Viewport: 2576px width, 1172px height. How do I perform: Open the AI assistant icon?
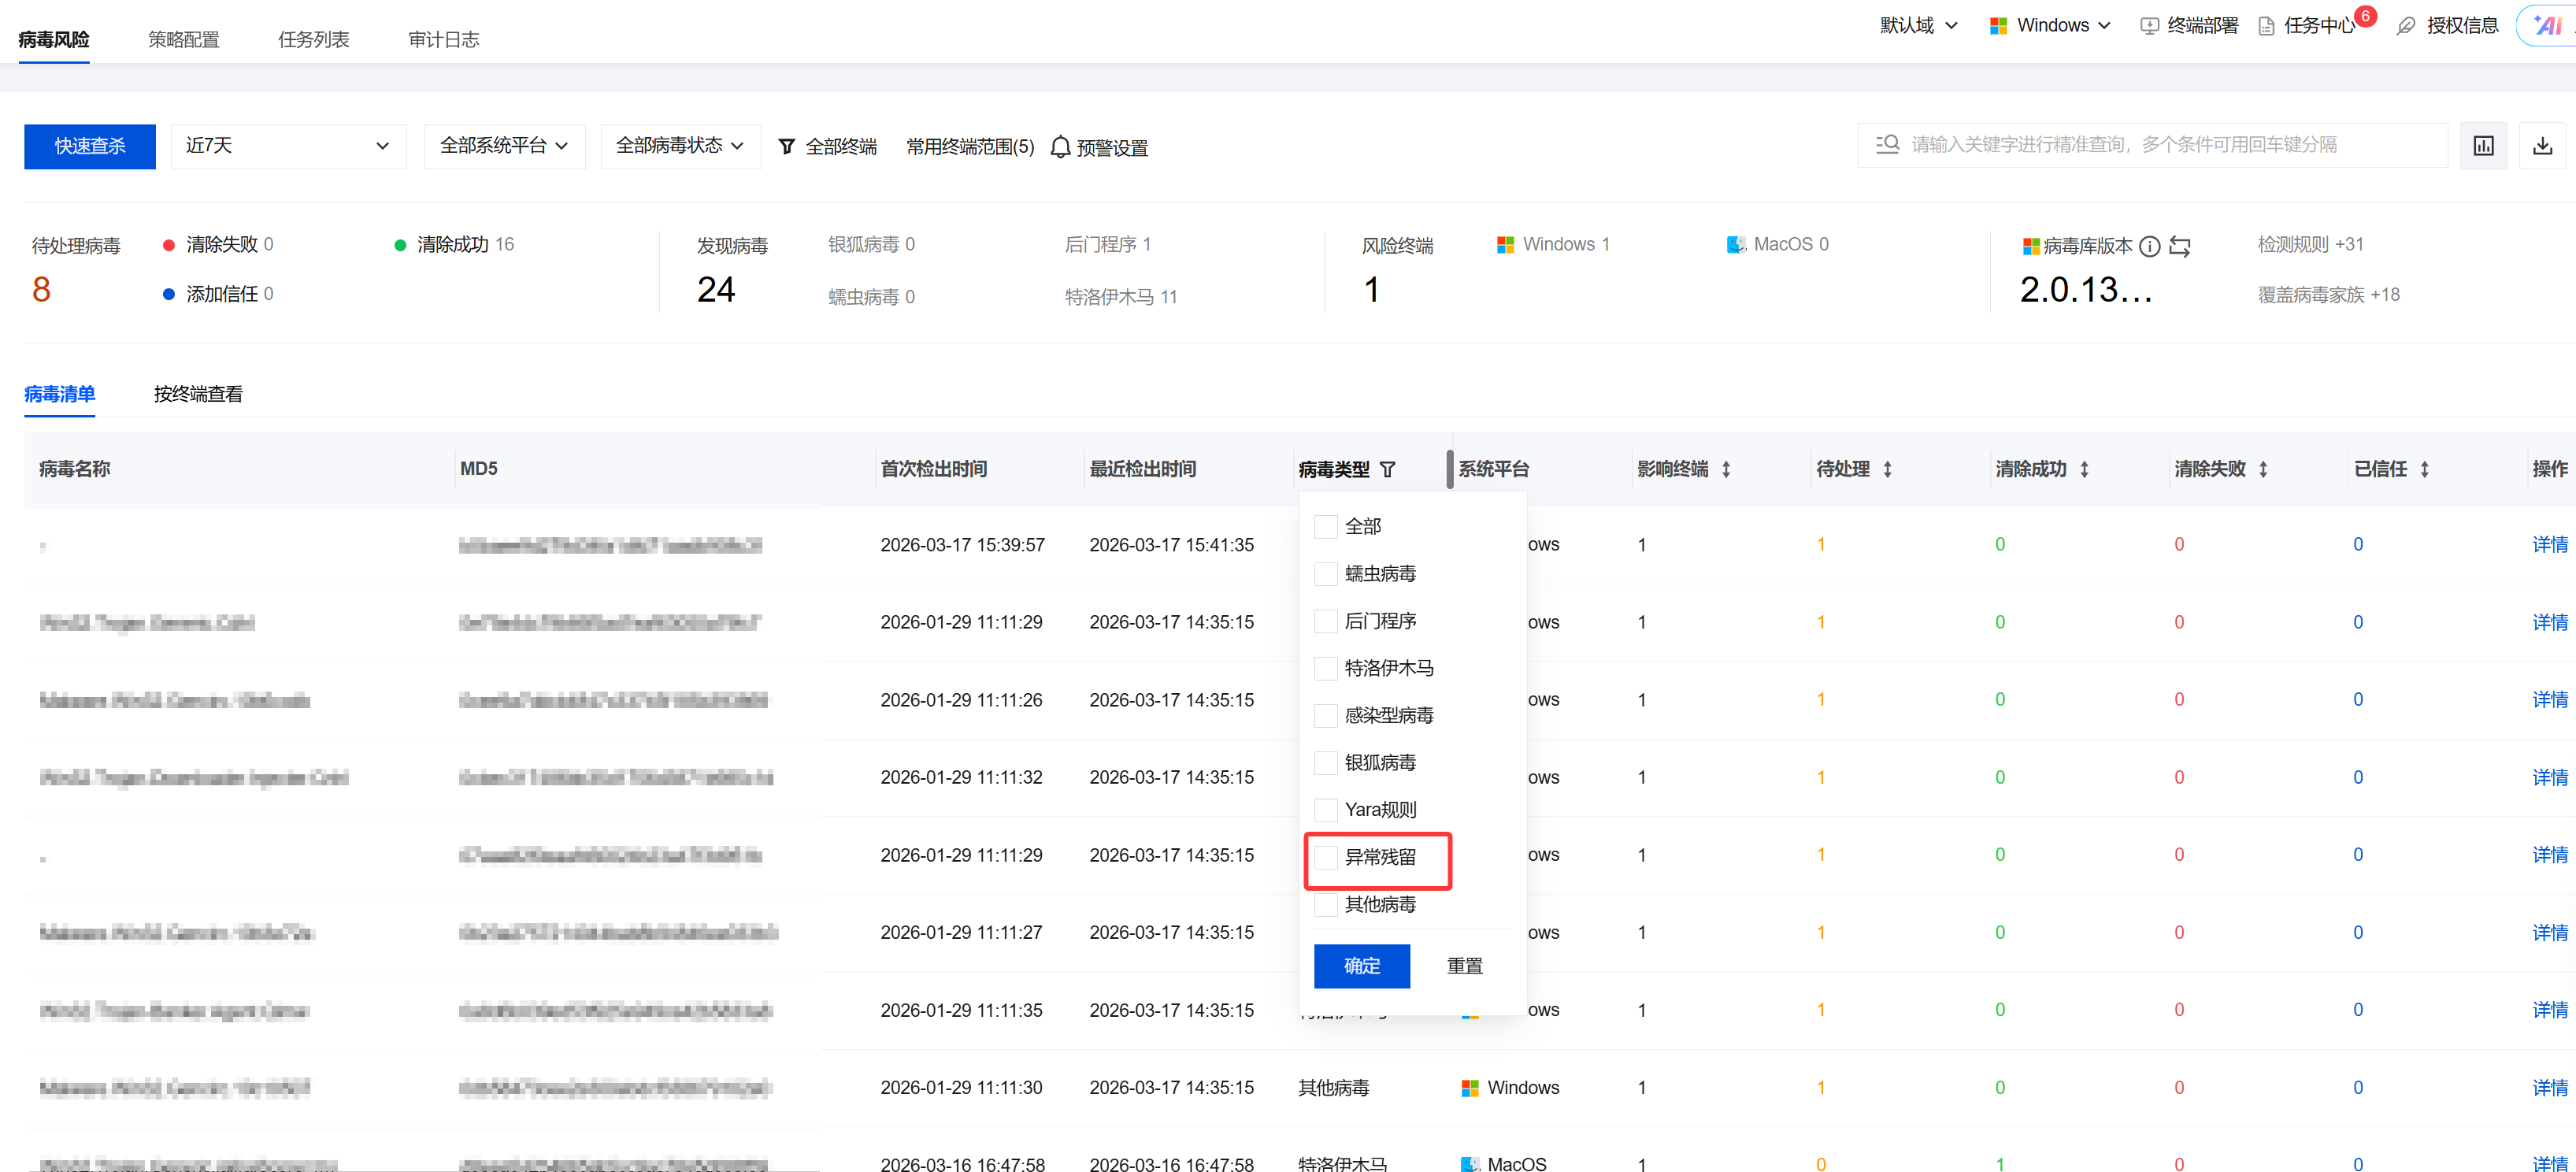tap(2548, 26)
